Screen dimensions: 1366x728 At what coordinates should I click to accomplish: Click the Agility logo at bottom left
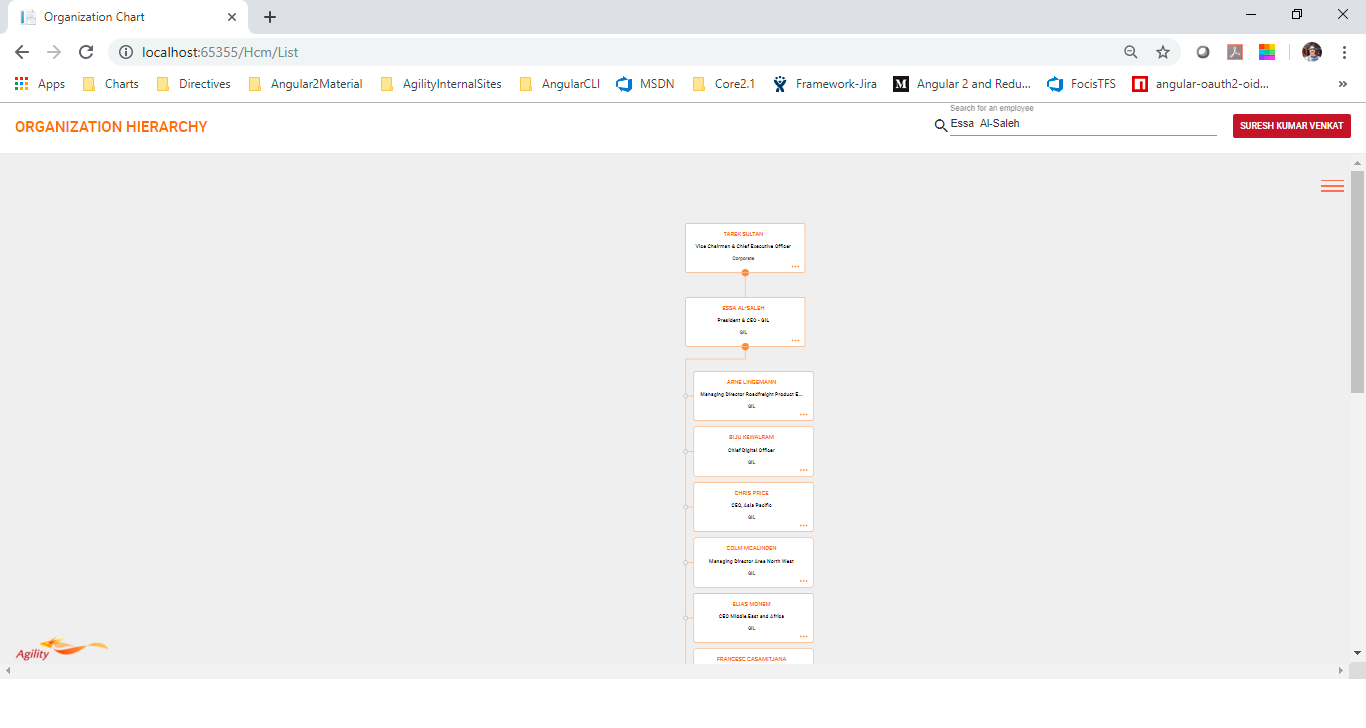tap(60, 646)
